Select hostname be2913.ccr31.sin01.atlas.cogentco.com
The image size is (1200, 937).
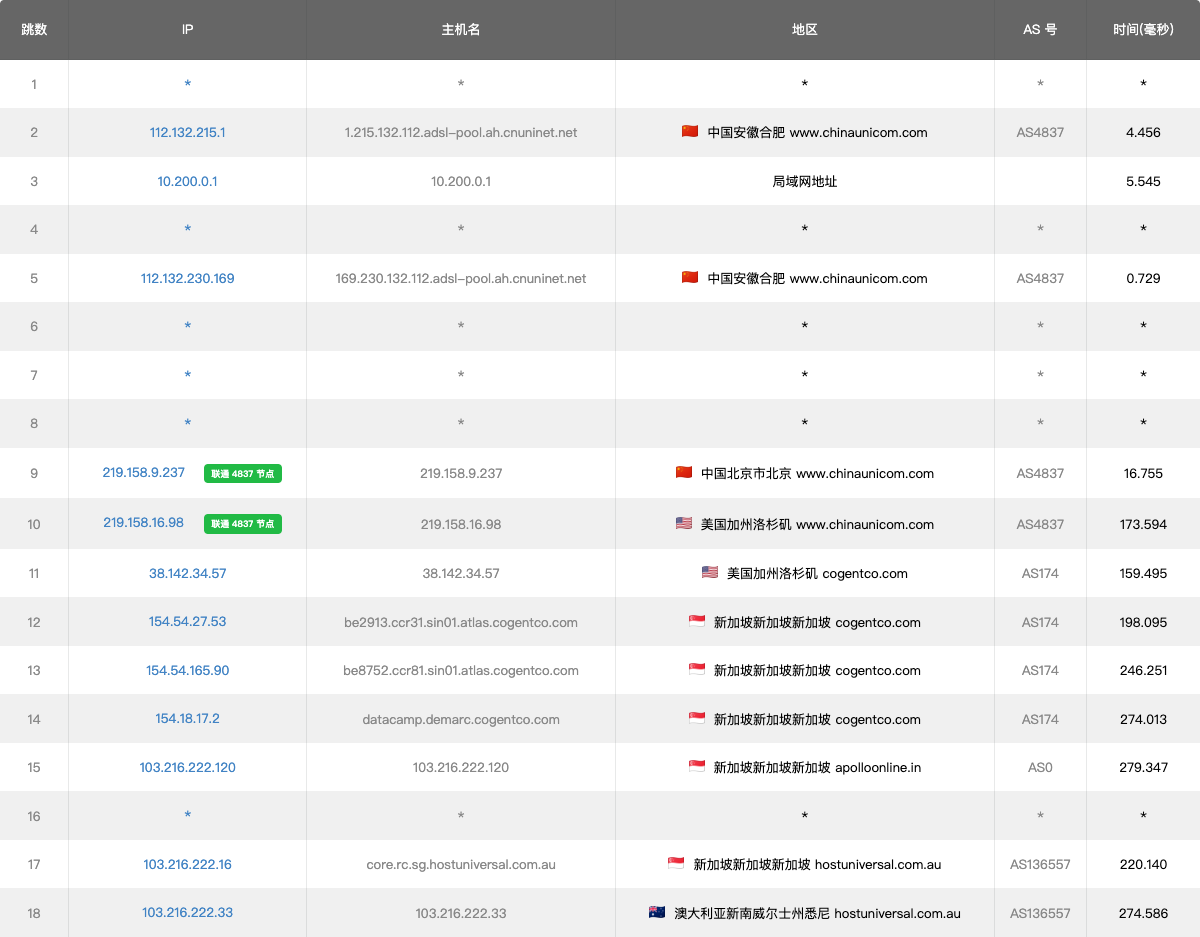[461, 622]
